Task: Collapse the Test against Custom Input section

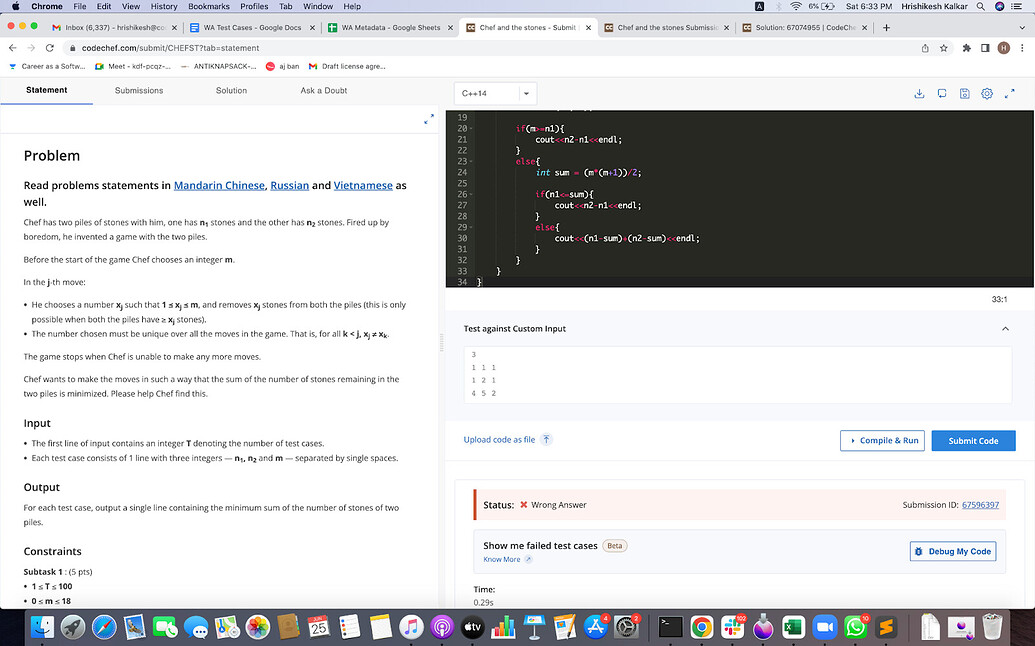Action: [1005, 328]
